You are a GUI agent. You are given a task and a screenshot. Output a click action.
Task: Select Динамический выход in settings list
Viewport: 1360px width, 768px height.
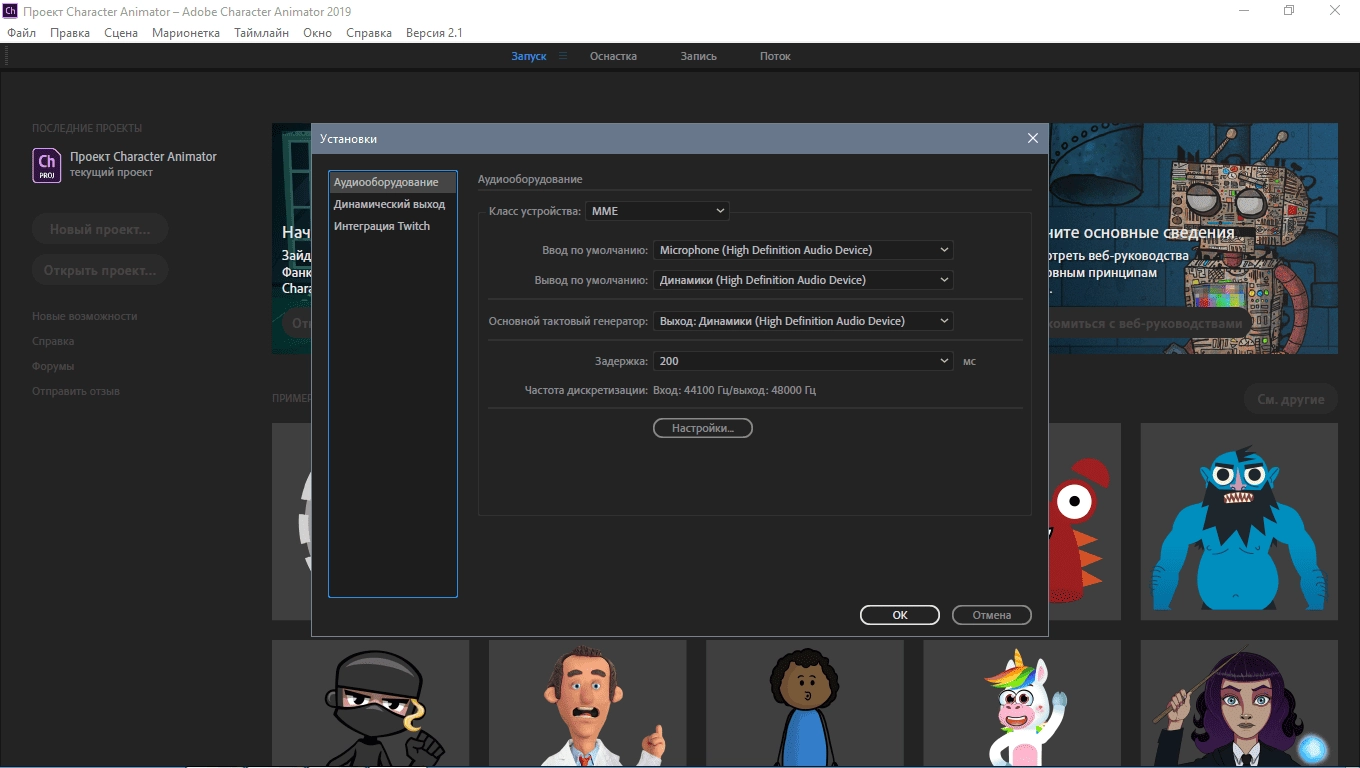393,204
